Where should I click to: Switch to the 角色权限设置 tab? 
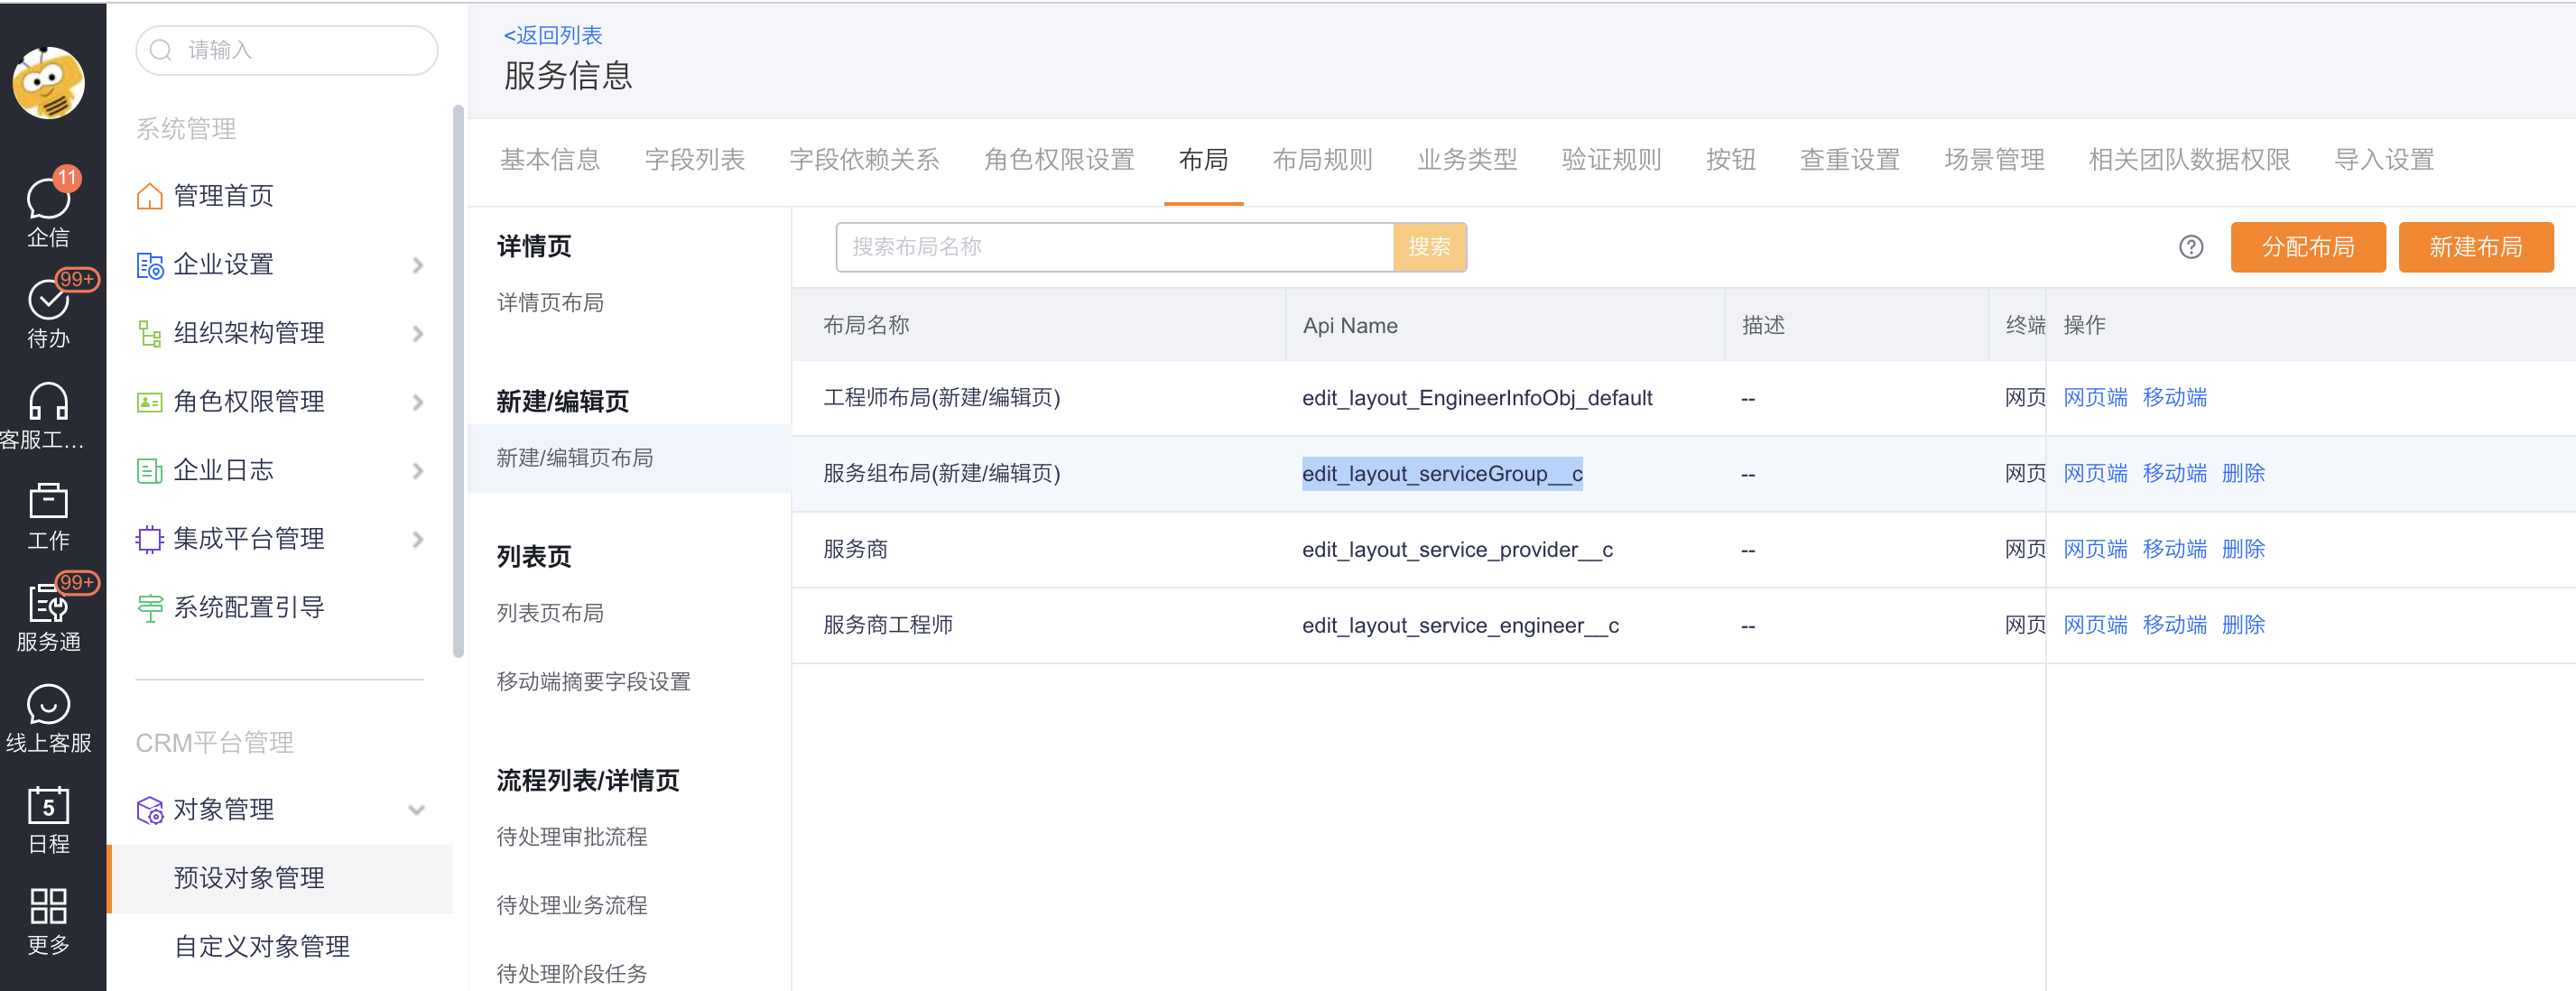click(1059, 160)
